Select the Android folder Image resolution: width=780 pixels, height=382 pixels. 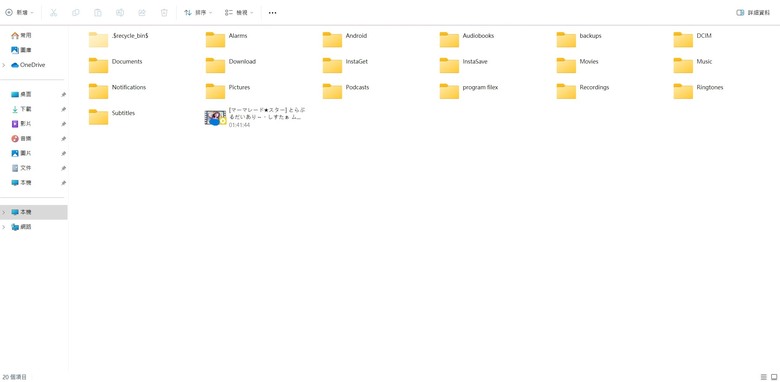(344, 39)
